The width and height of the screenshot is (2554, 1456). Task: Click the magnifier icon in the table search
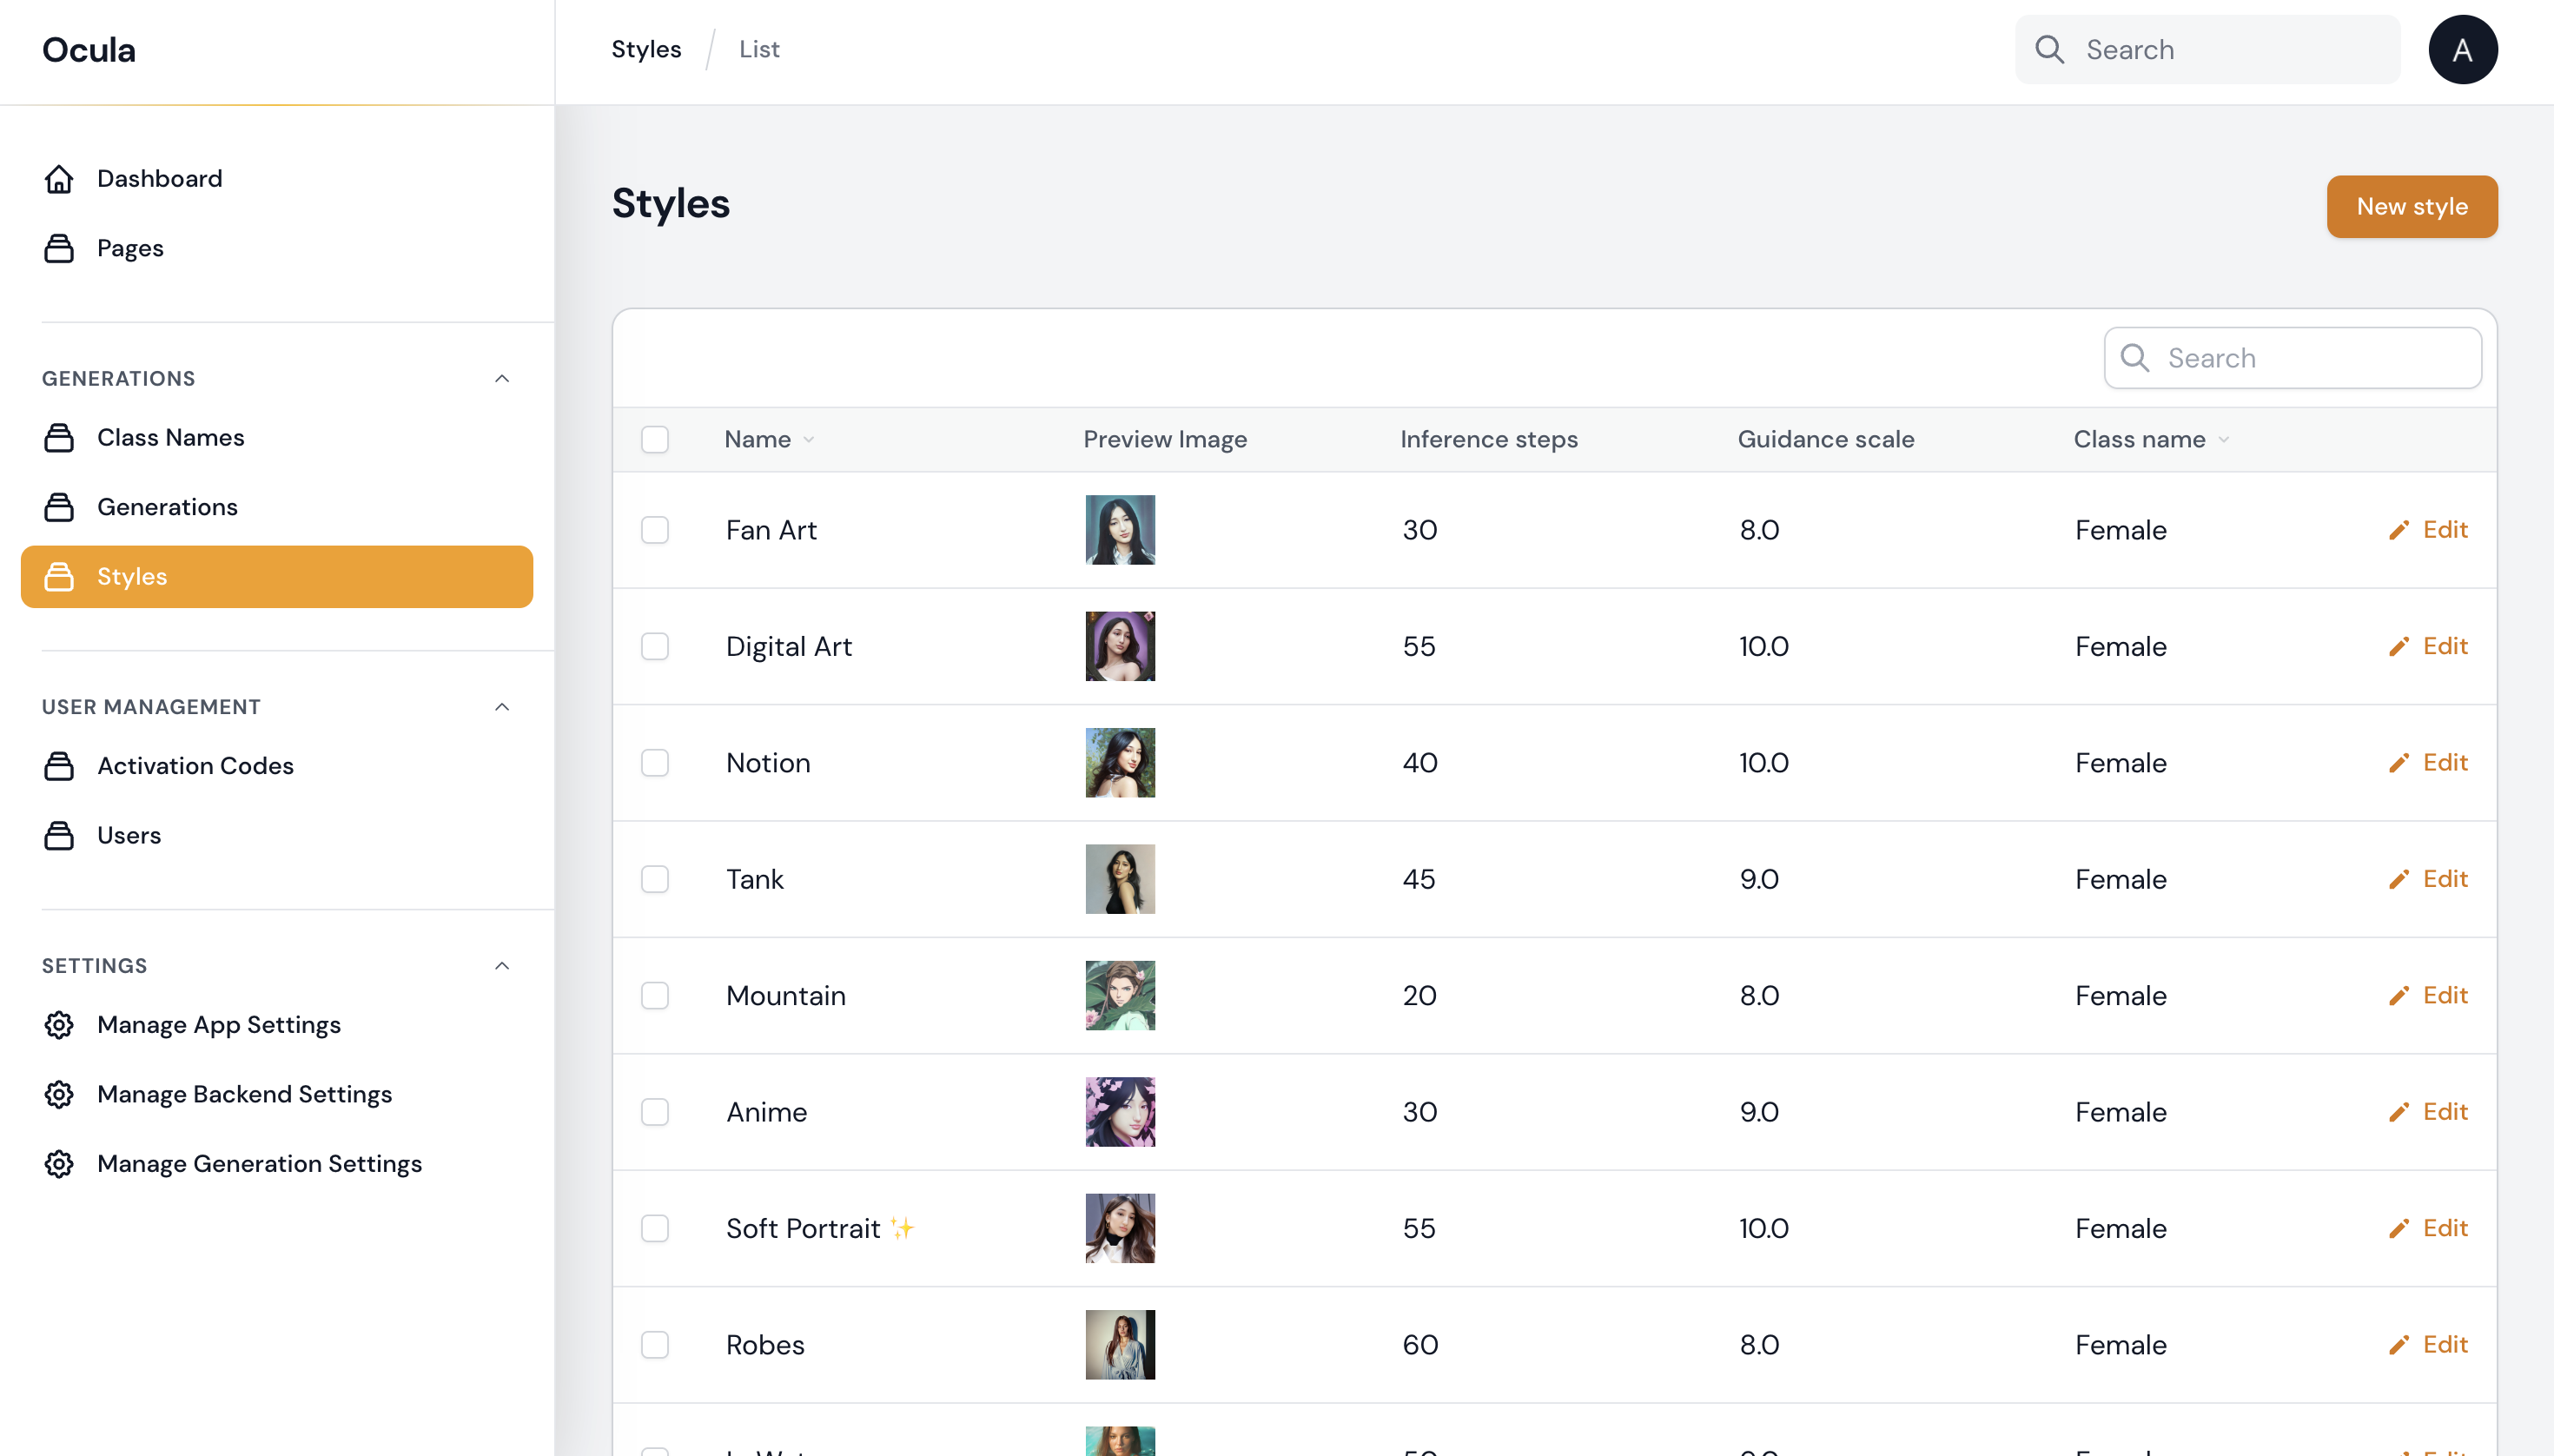pyautogui.click(x=2134, y=358)
